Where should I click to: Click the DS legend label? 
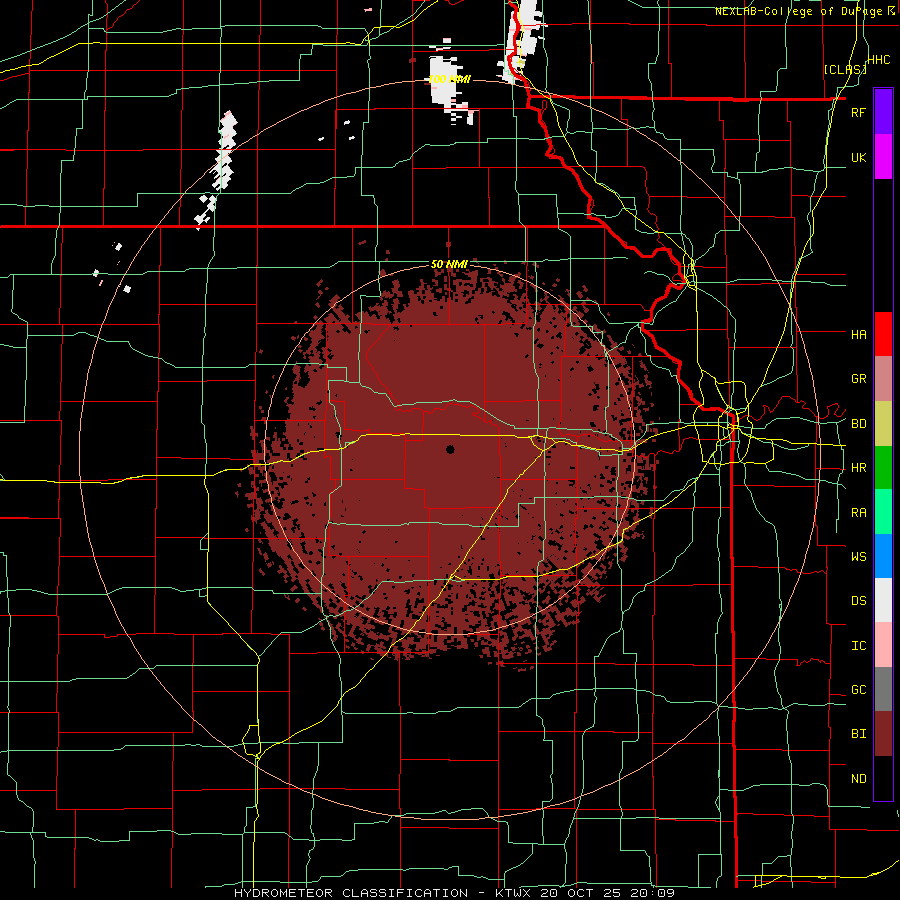click(858, 601)
